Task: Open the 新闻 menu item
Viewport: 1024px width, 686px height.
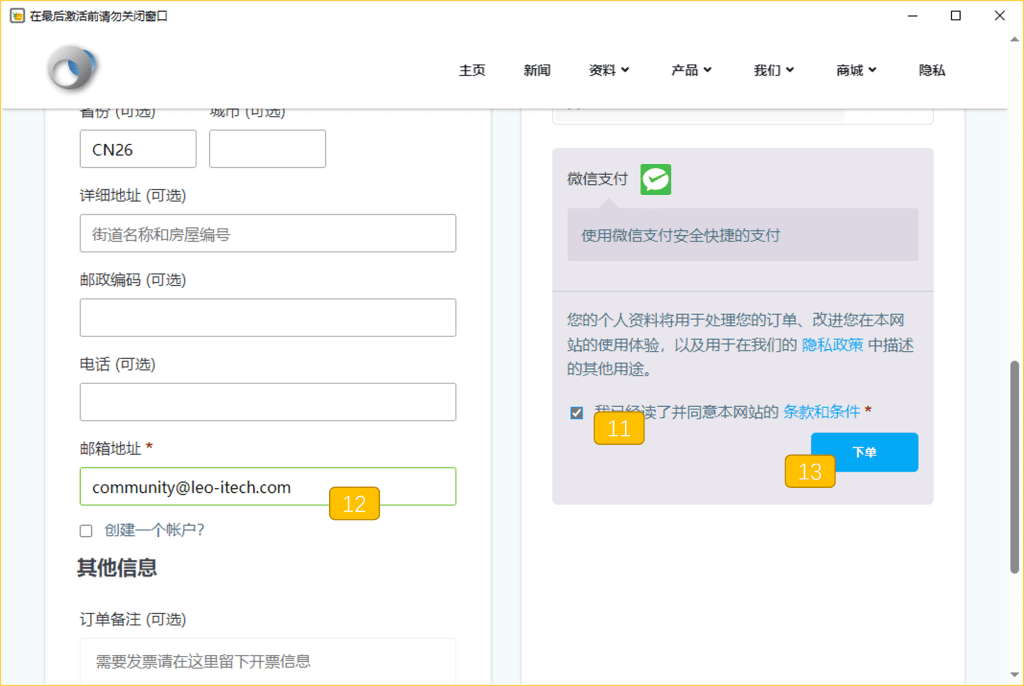Action: (537, 70)
